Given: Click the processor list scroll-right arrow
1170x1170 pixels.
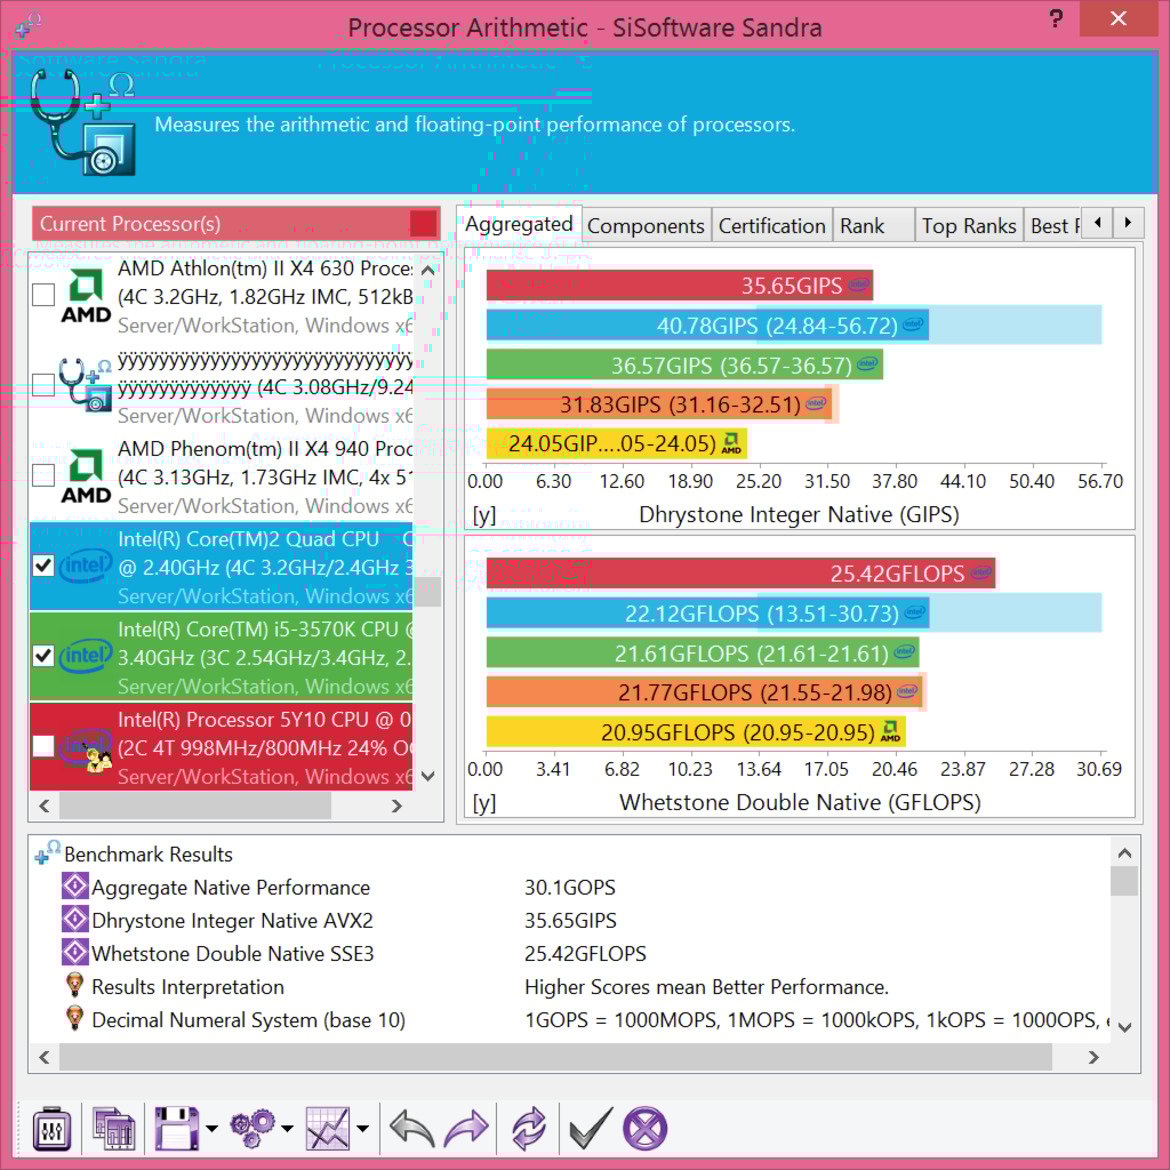Looking at the screenshot, I should pyautogui.click(x=396, y=806).
